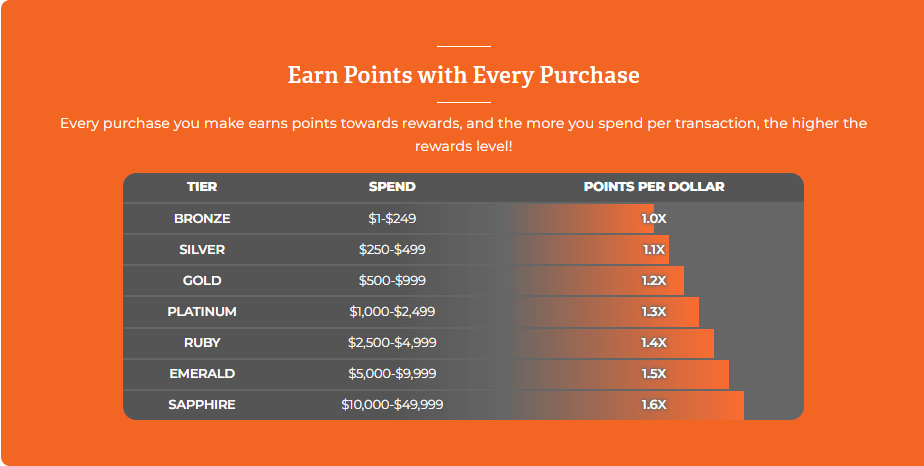
Task: Click the 1.3X points bar
Action: pyautogui.click(x=603, y=312)
